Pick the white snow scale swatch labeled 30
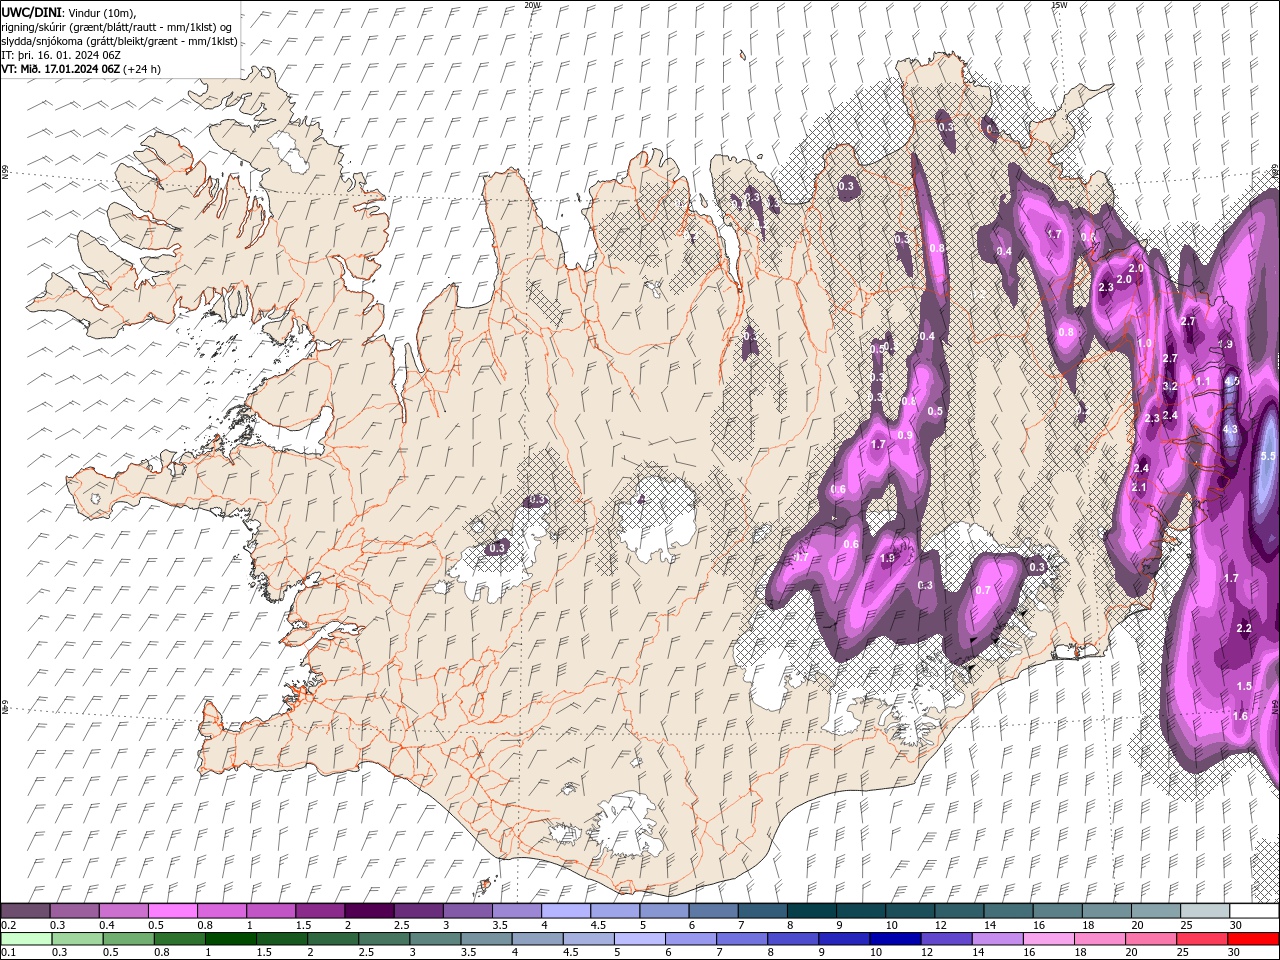This screenshot has width=1280, height=960. point(1255,911)
